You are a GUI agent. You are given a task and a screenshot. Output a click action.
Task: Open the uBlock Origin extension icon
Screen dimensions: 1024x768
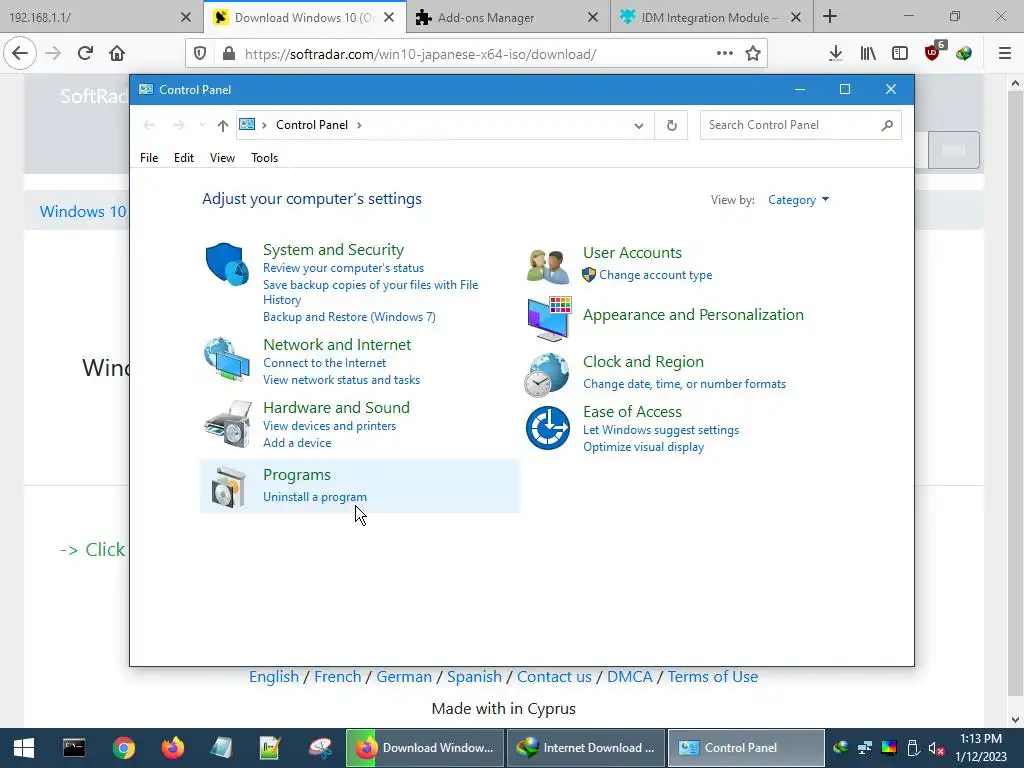tap(934, 52)
